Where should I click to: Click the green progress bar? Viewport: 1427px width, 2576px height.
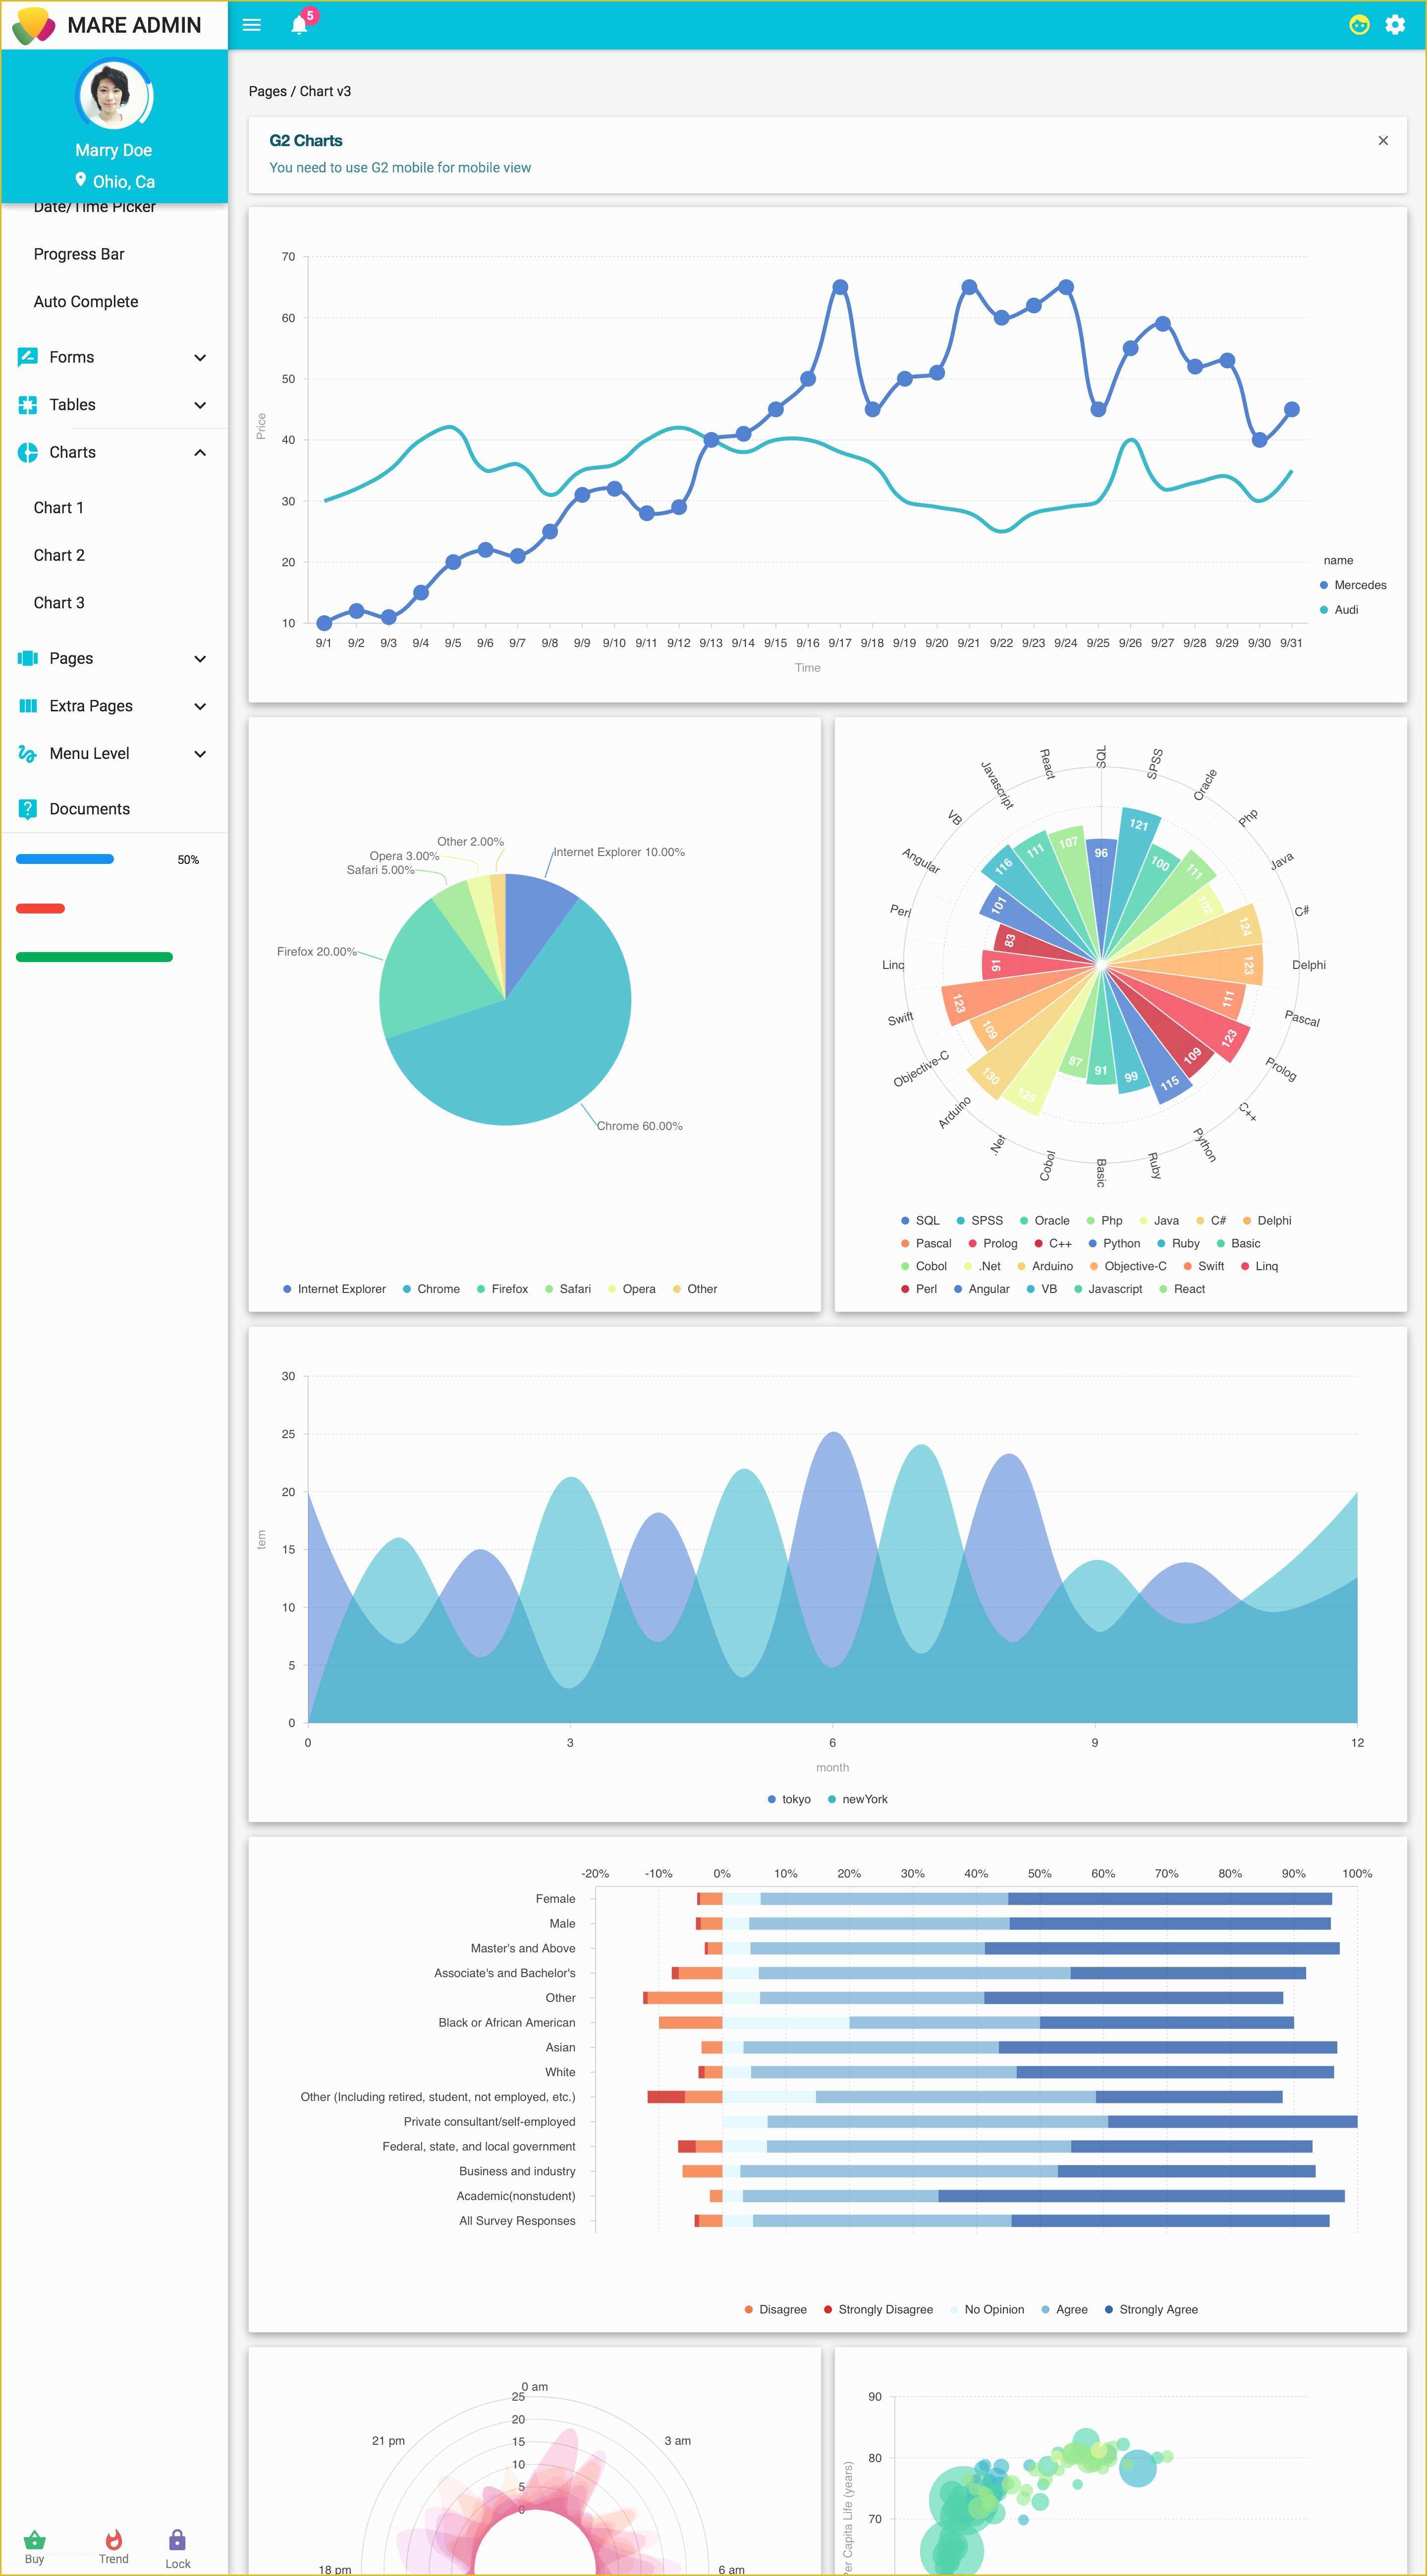click(94, 957)
